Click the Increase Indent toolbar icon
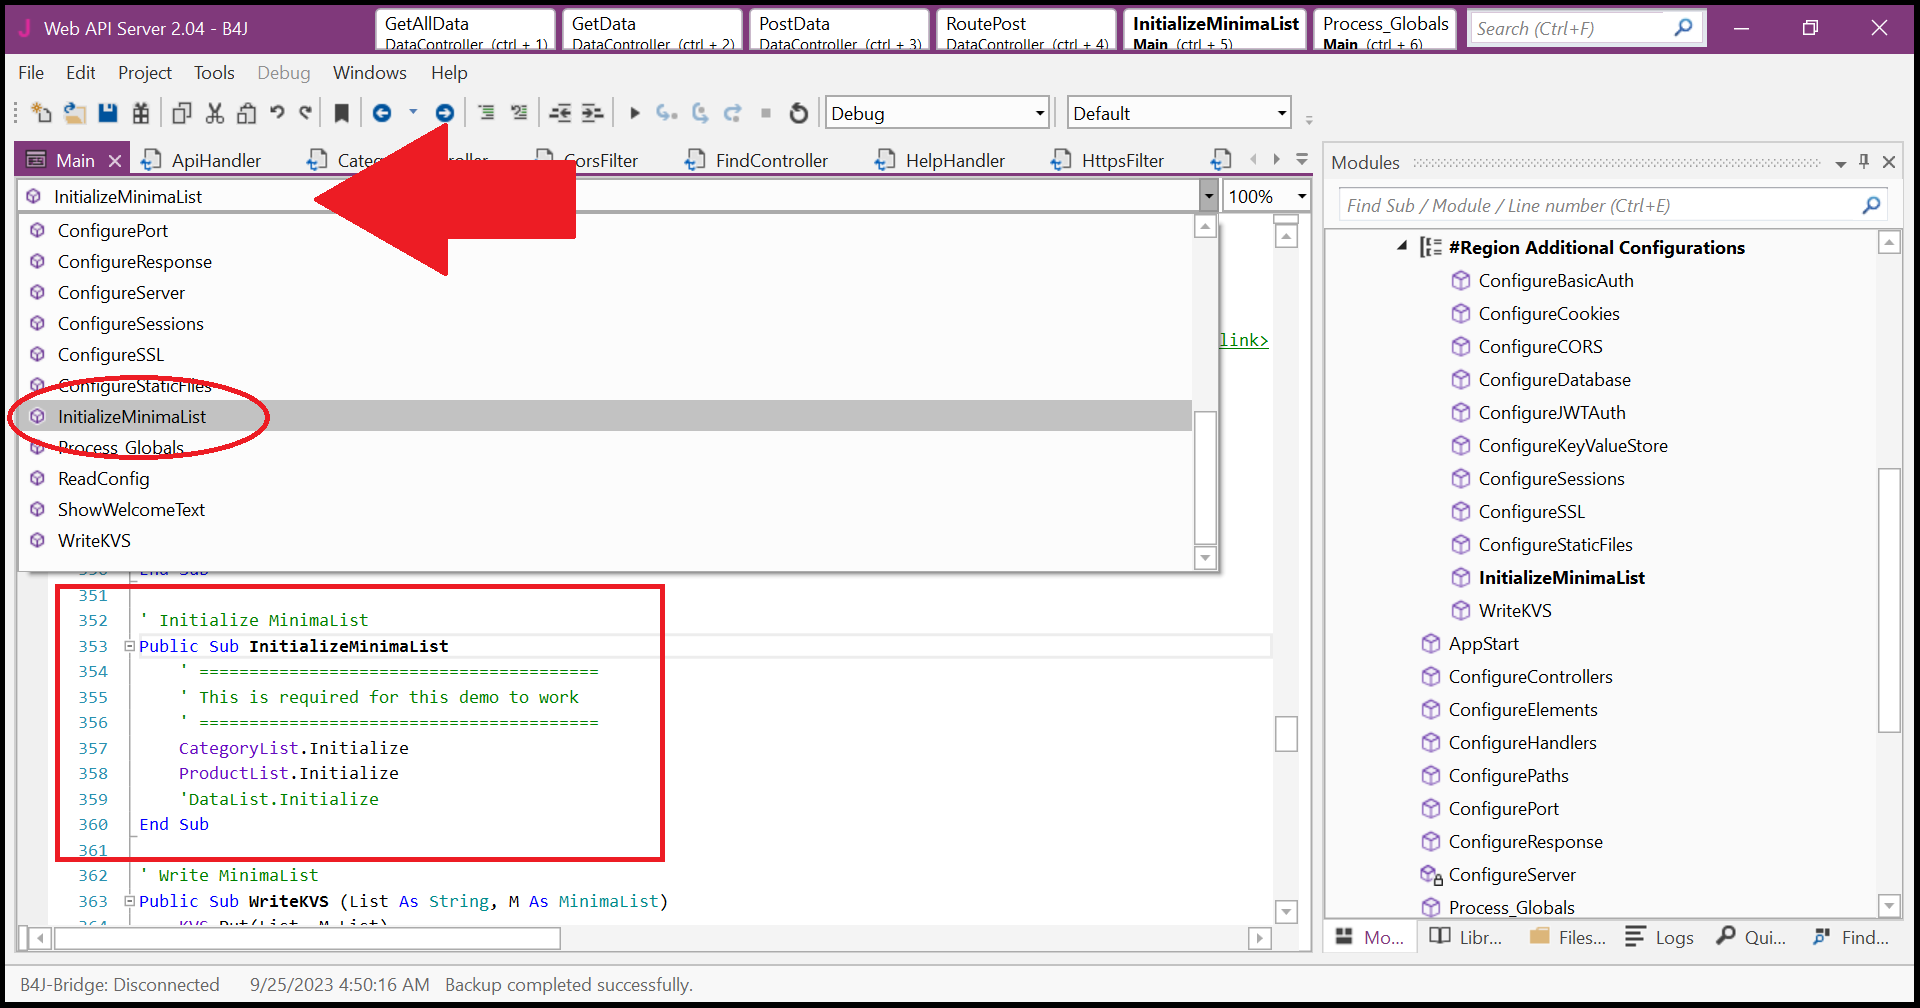Screen dimensions: 1920x1008 point(593,113)
